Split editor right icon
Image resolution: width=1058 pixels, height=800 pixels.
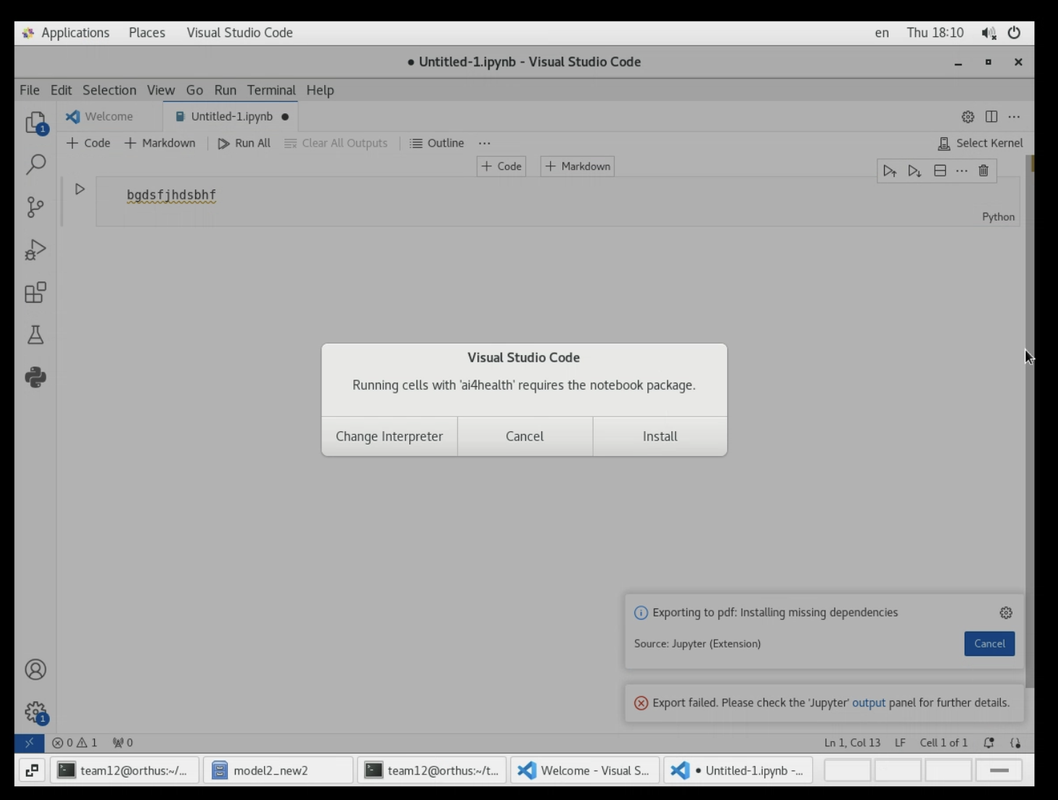(991, 117)
